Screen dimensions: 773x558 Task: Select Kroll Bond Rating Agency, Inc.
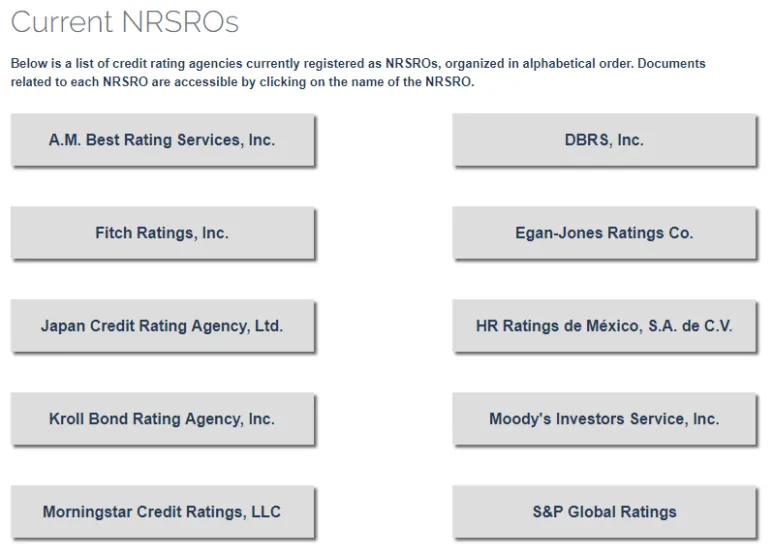(x=162, y=419)
